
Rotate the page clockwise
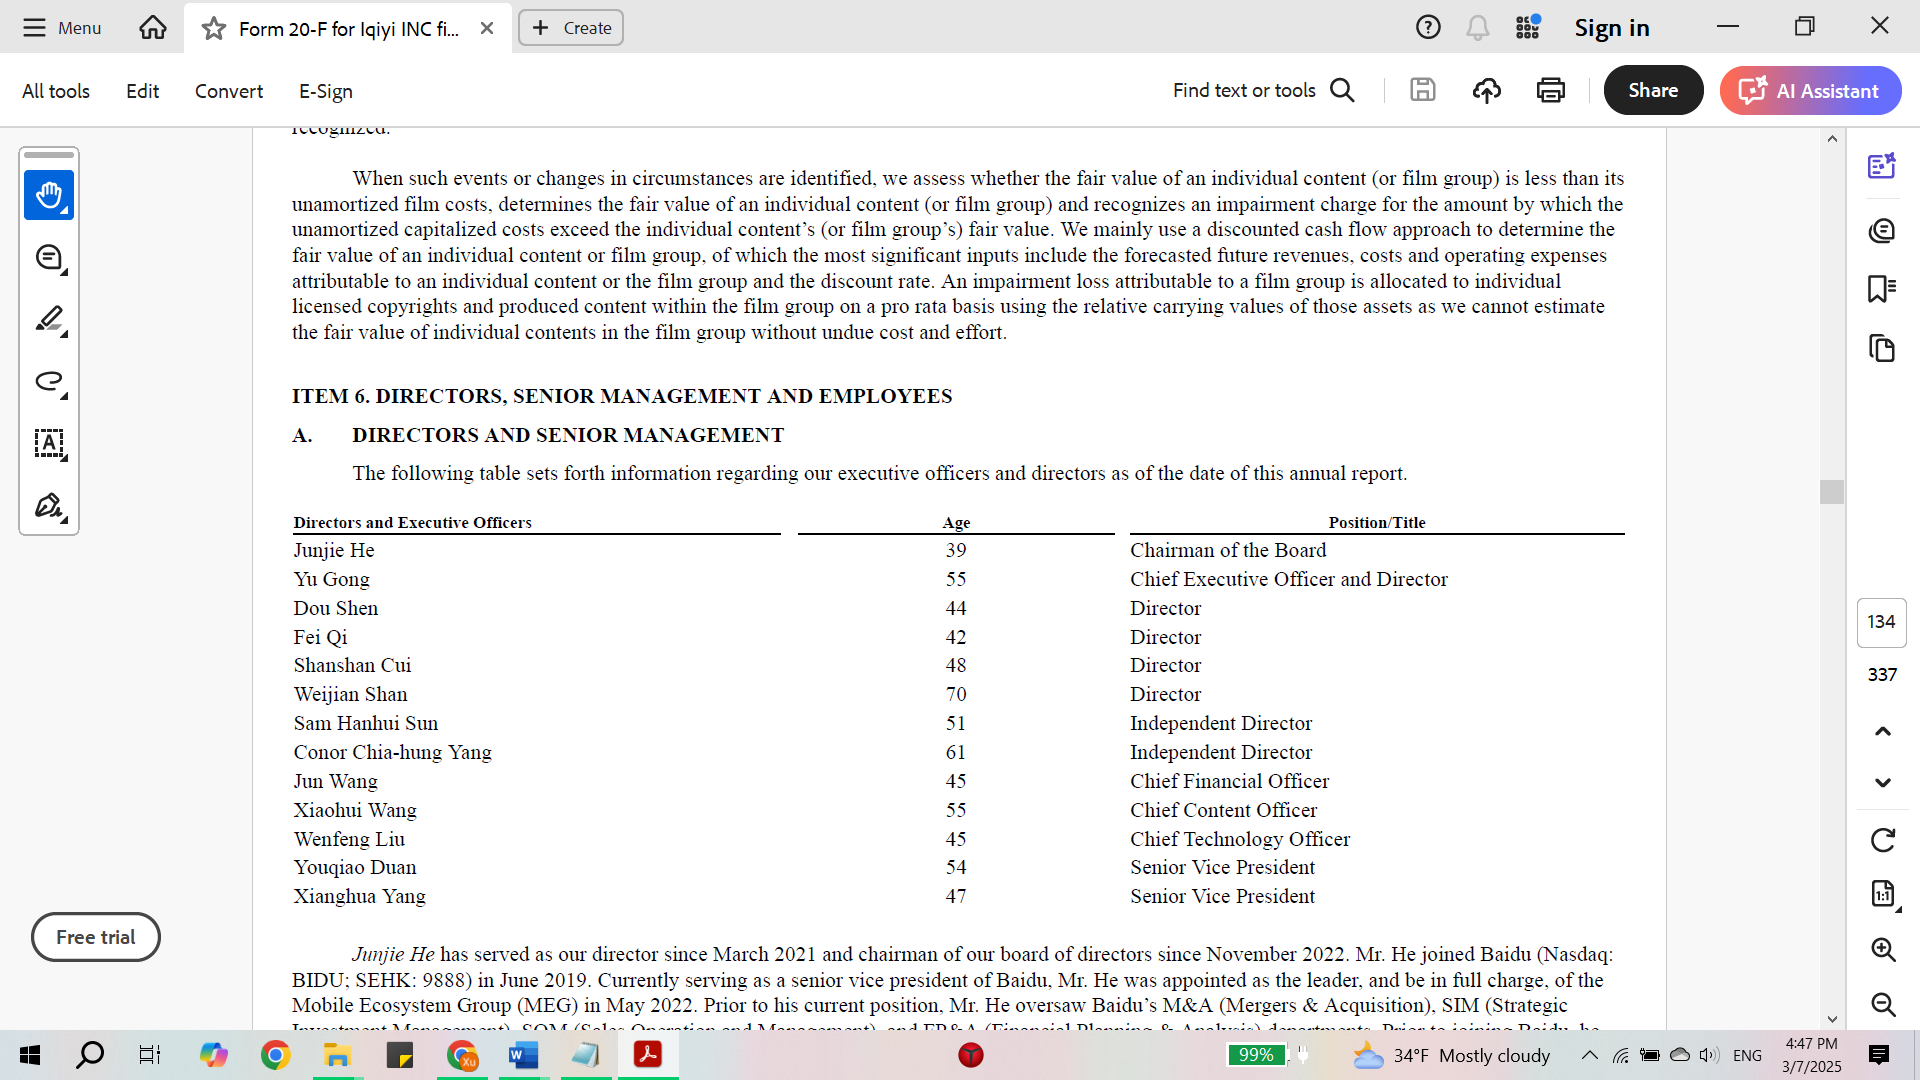[1883, 840]
